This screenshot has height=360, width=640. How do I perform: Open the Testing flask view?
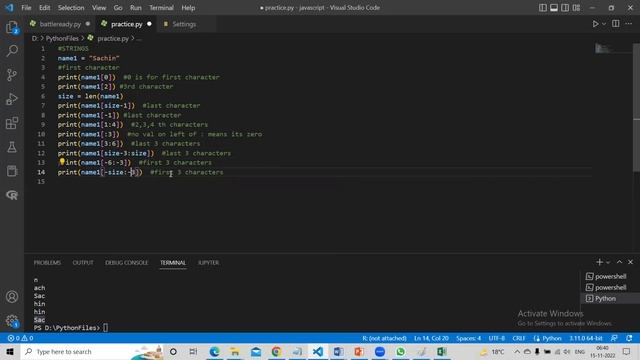pyautogui.click(x=12, y=147)
